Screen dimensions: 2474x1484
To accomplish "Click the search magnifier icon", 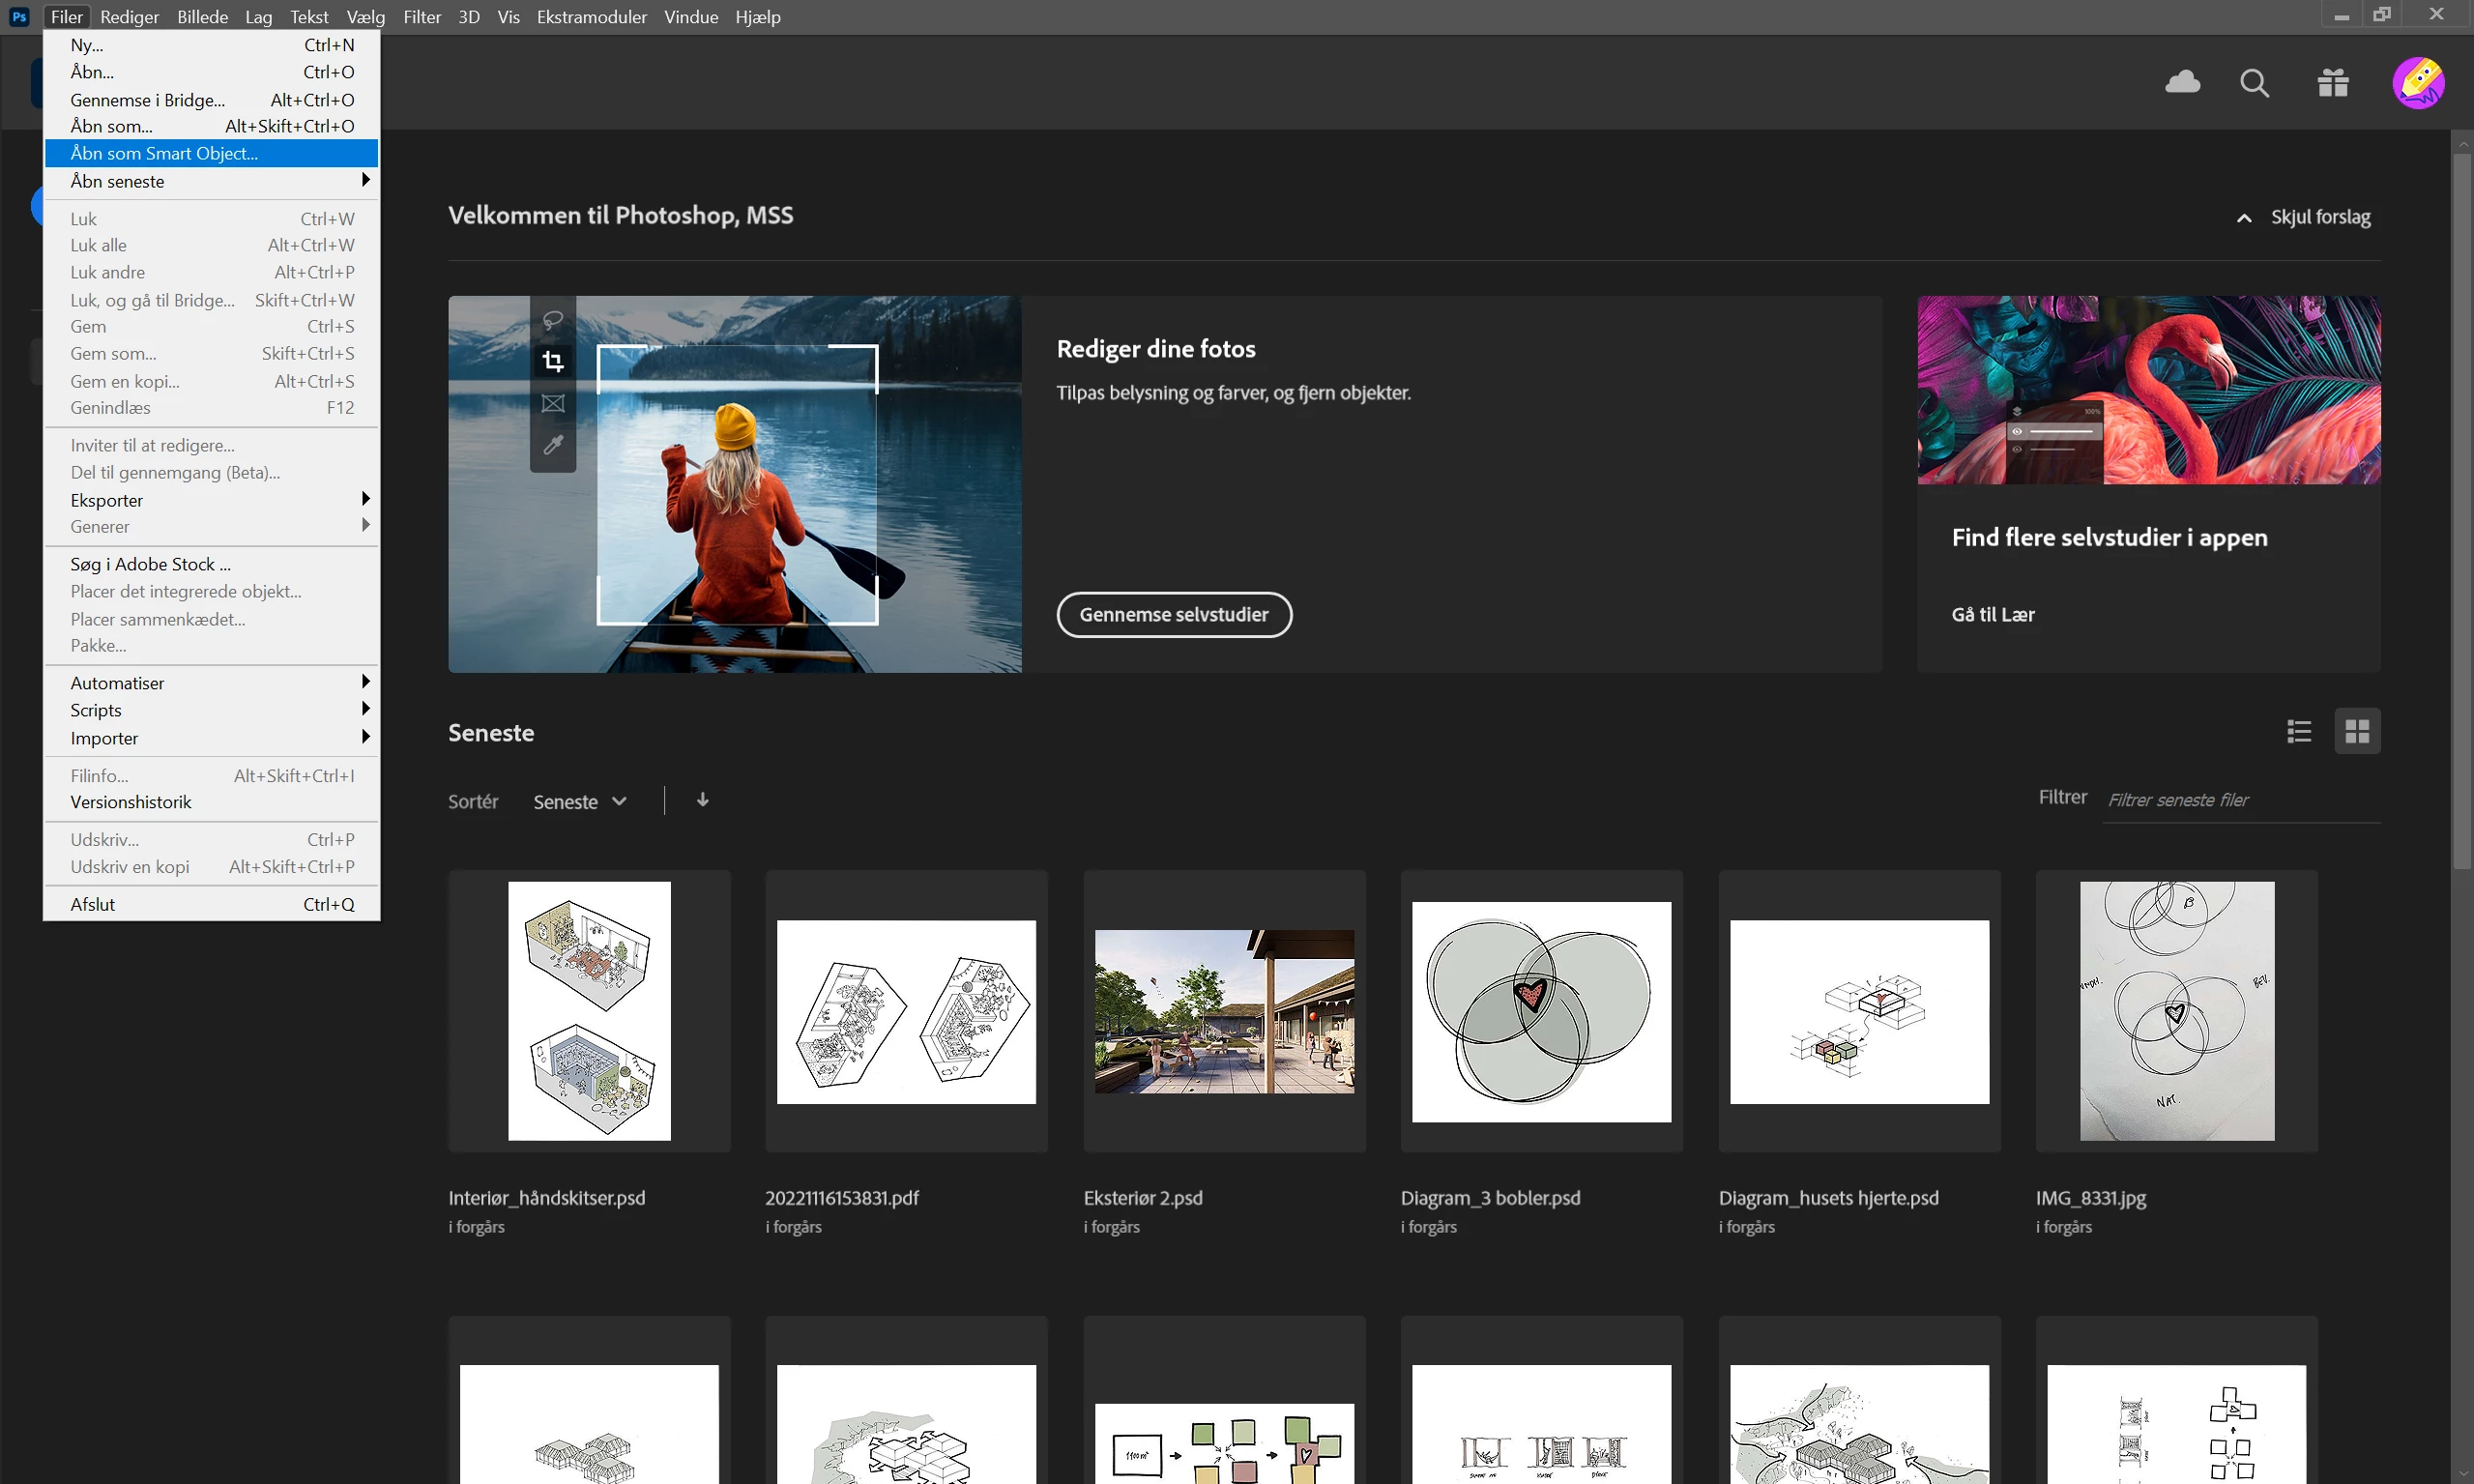I will pyautogui.click(x=2254, y=83).
